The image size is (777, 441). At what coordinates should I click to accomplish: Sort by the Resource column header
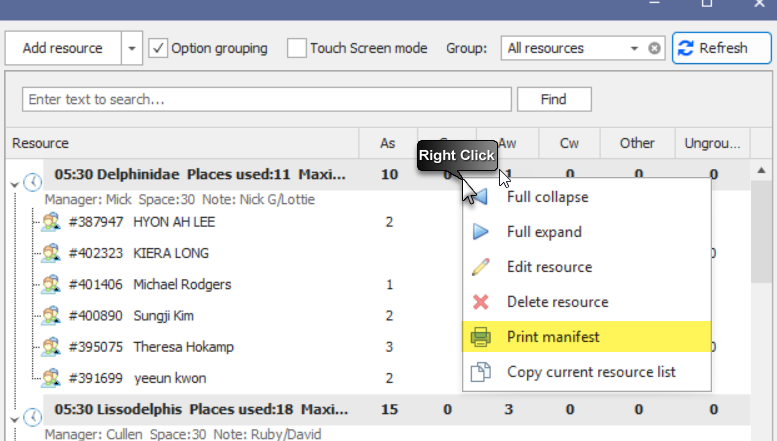182,143
